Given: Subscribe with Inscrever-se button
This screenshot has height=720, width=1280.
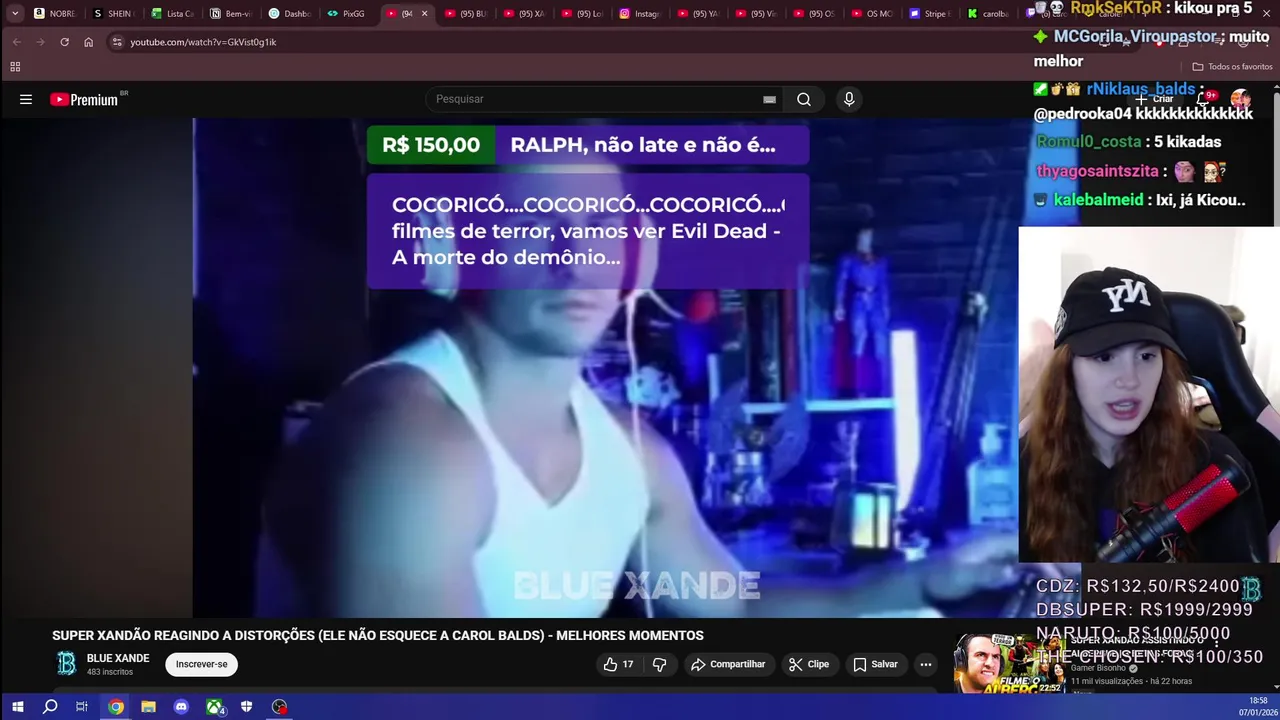Looking at the screenshot, I should [x=201, y=664].
